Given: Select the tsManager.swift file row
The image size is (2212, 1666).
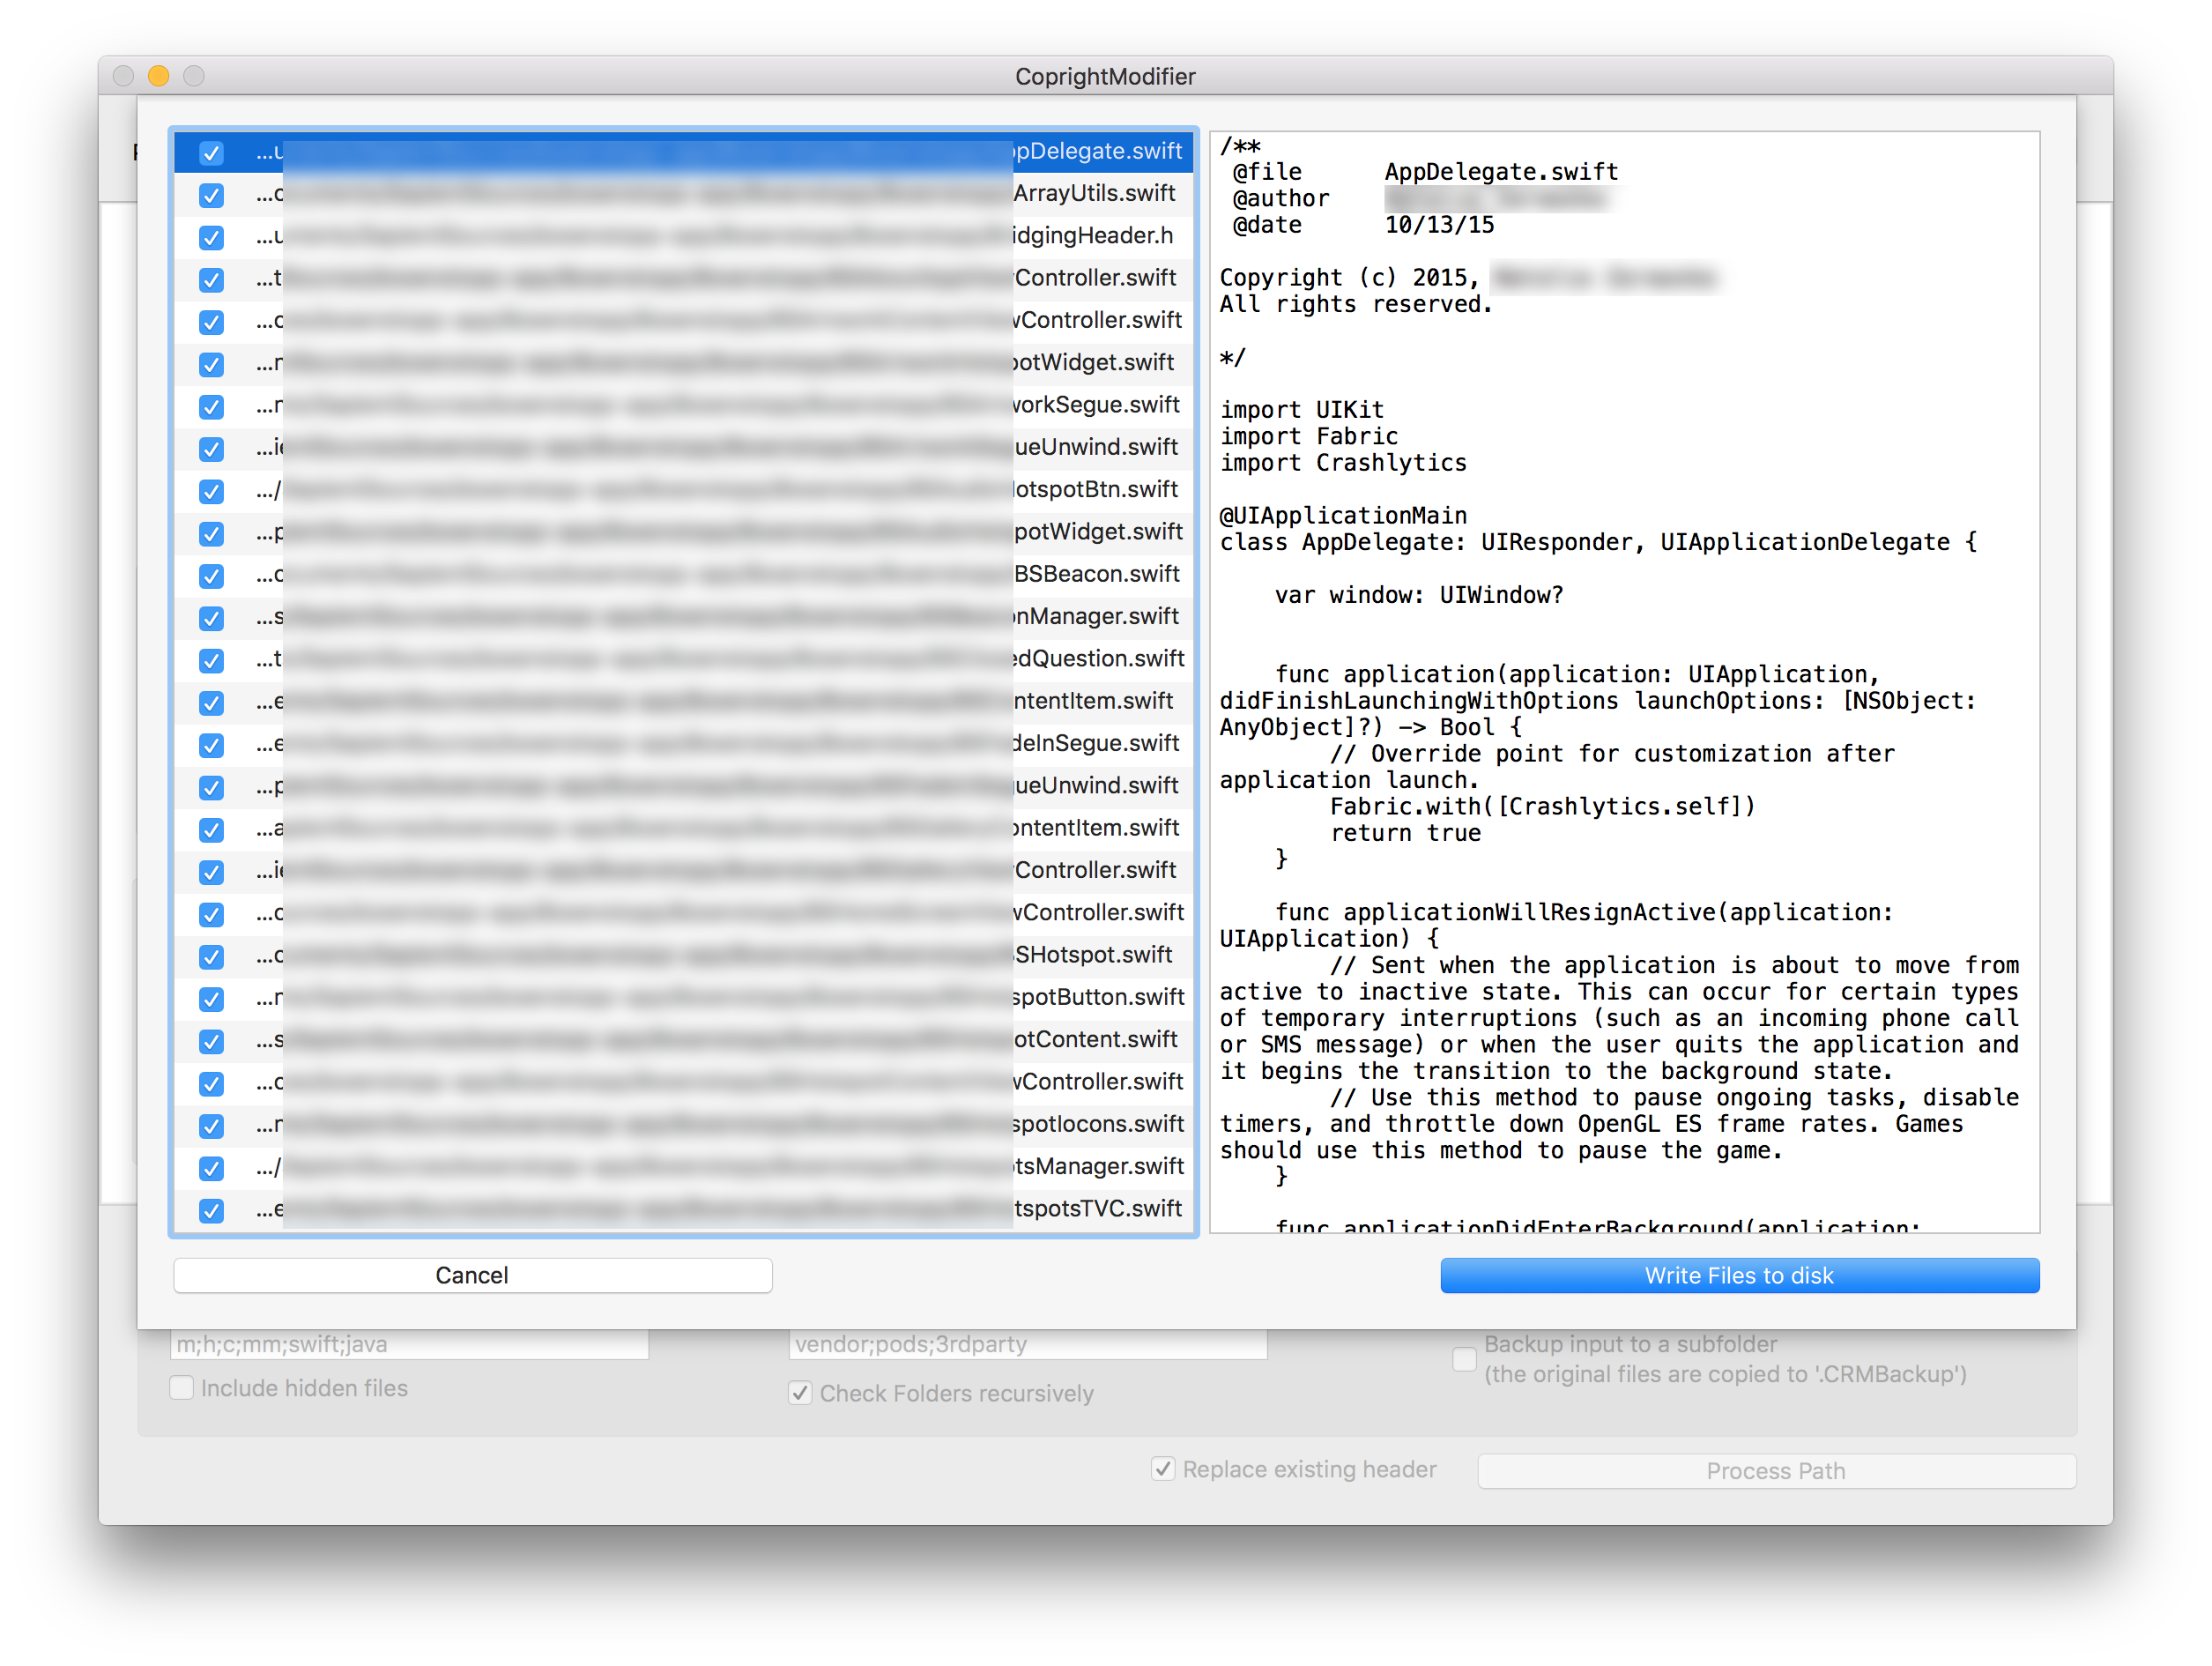Looking at the screenshot, I should (1097, 1167).
